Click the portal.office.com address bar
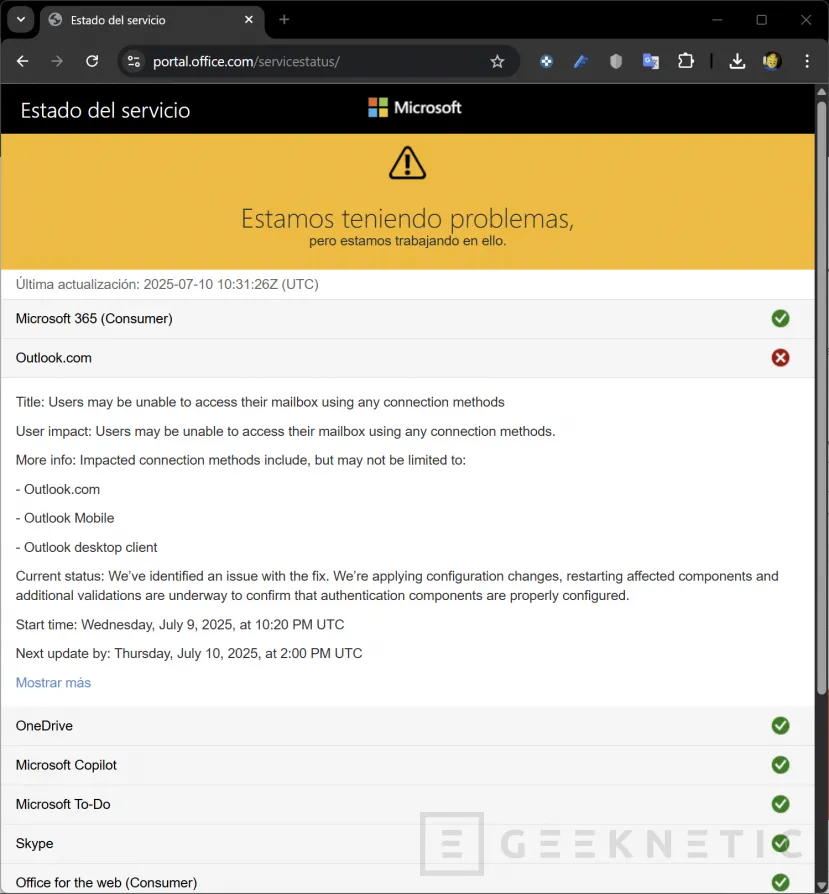 318,61
